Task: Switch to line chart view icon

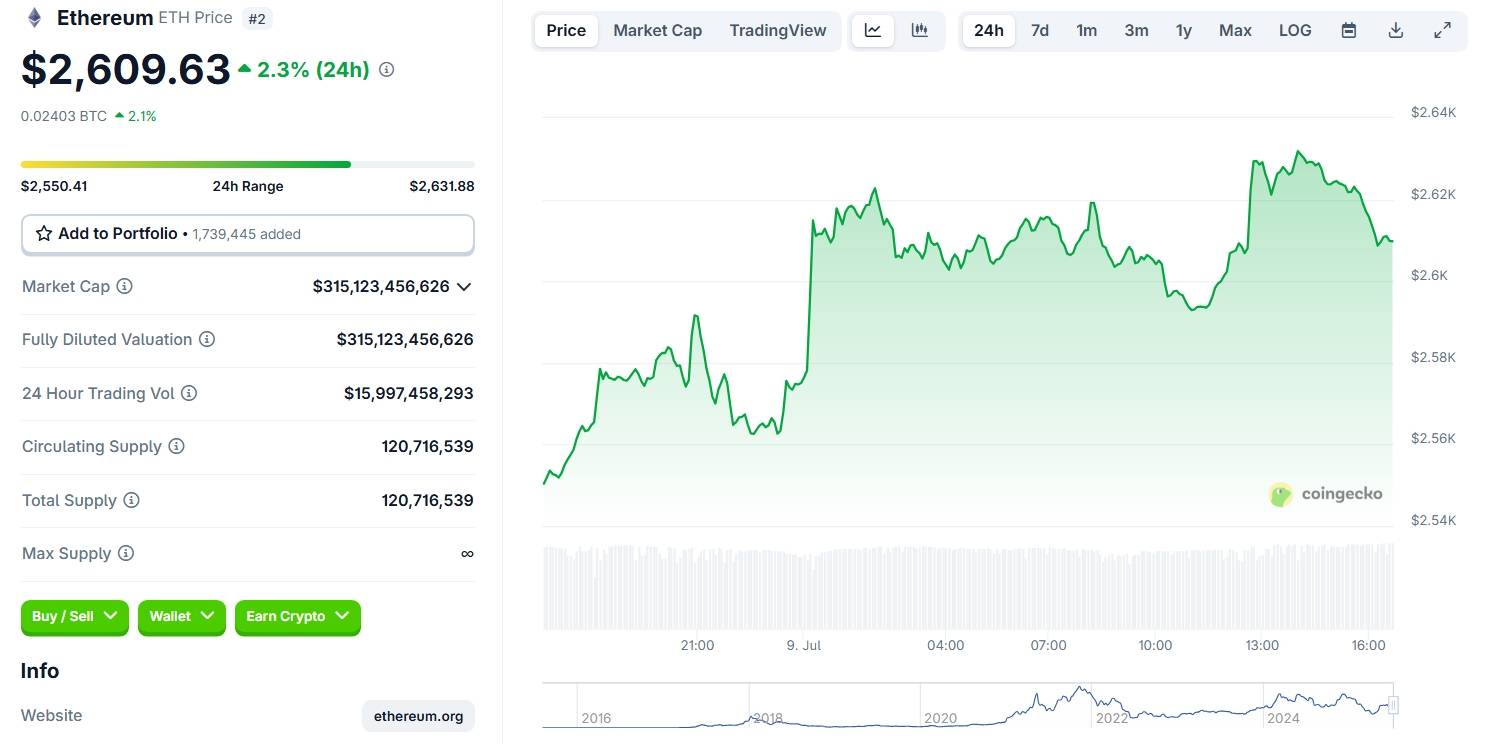Action: point(873,30)
